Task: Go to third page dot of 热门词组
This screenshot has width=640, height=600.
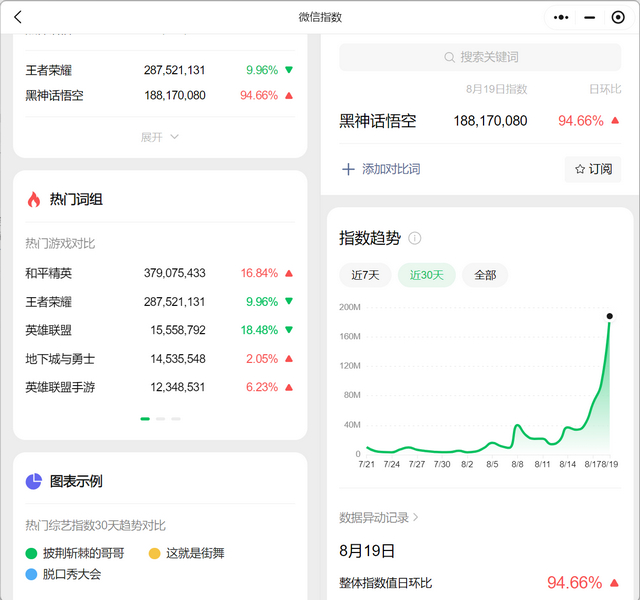Action: pos(176,419)
